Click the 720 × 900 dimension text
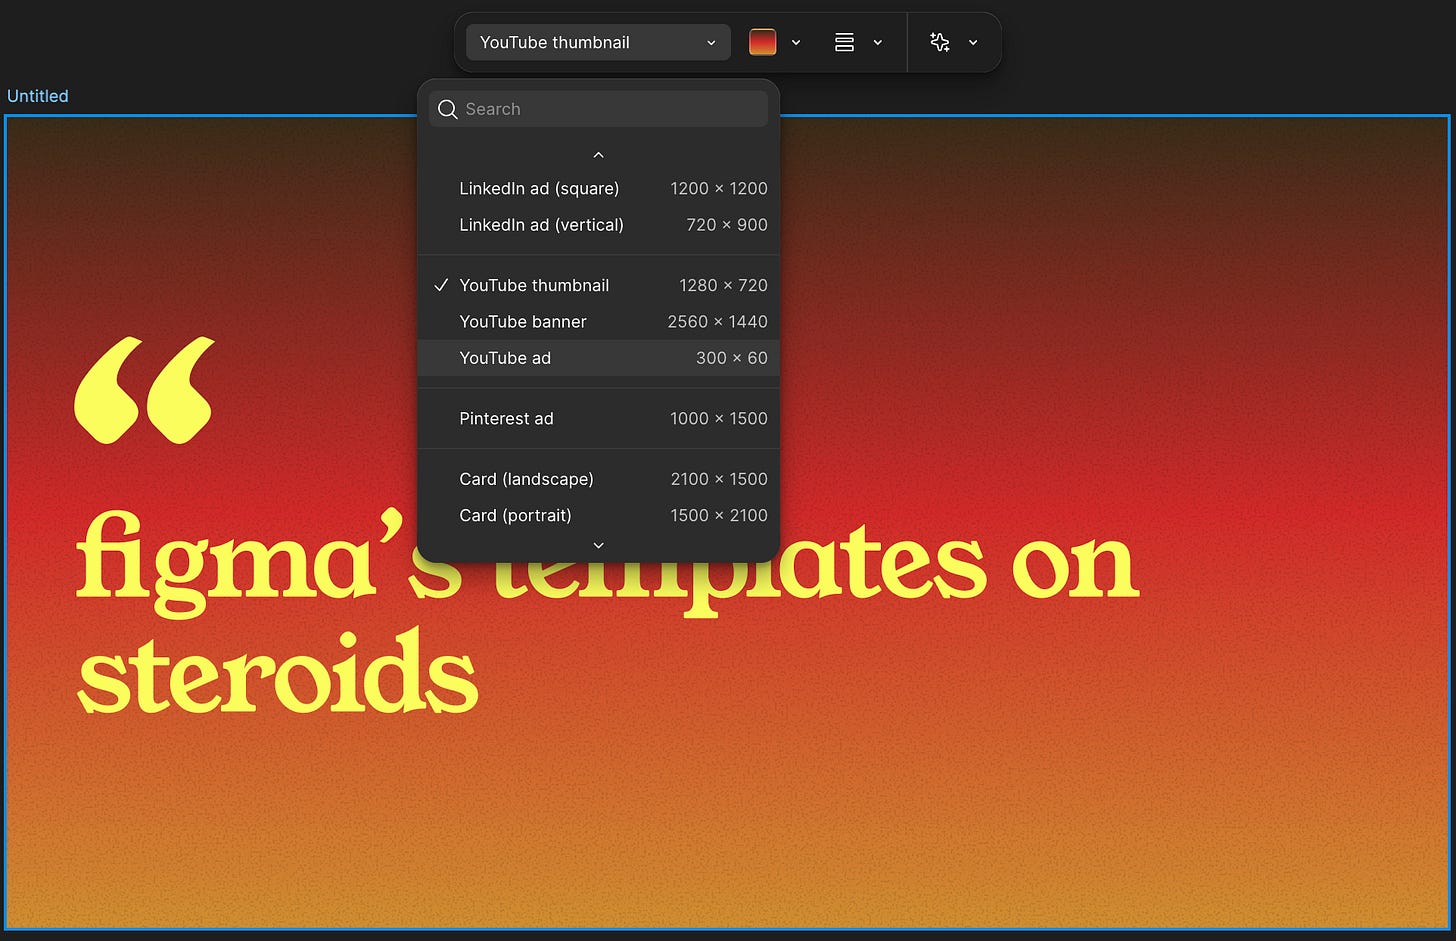The height and width of the screenshot is (941, 1456). tap(726, 225)
